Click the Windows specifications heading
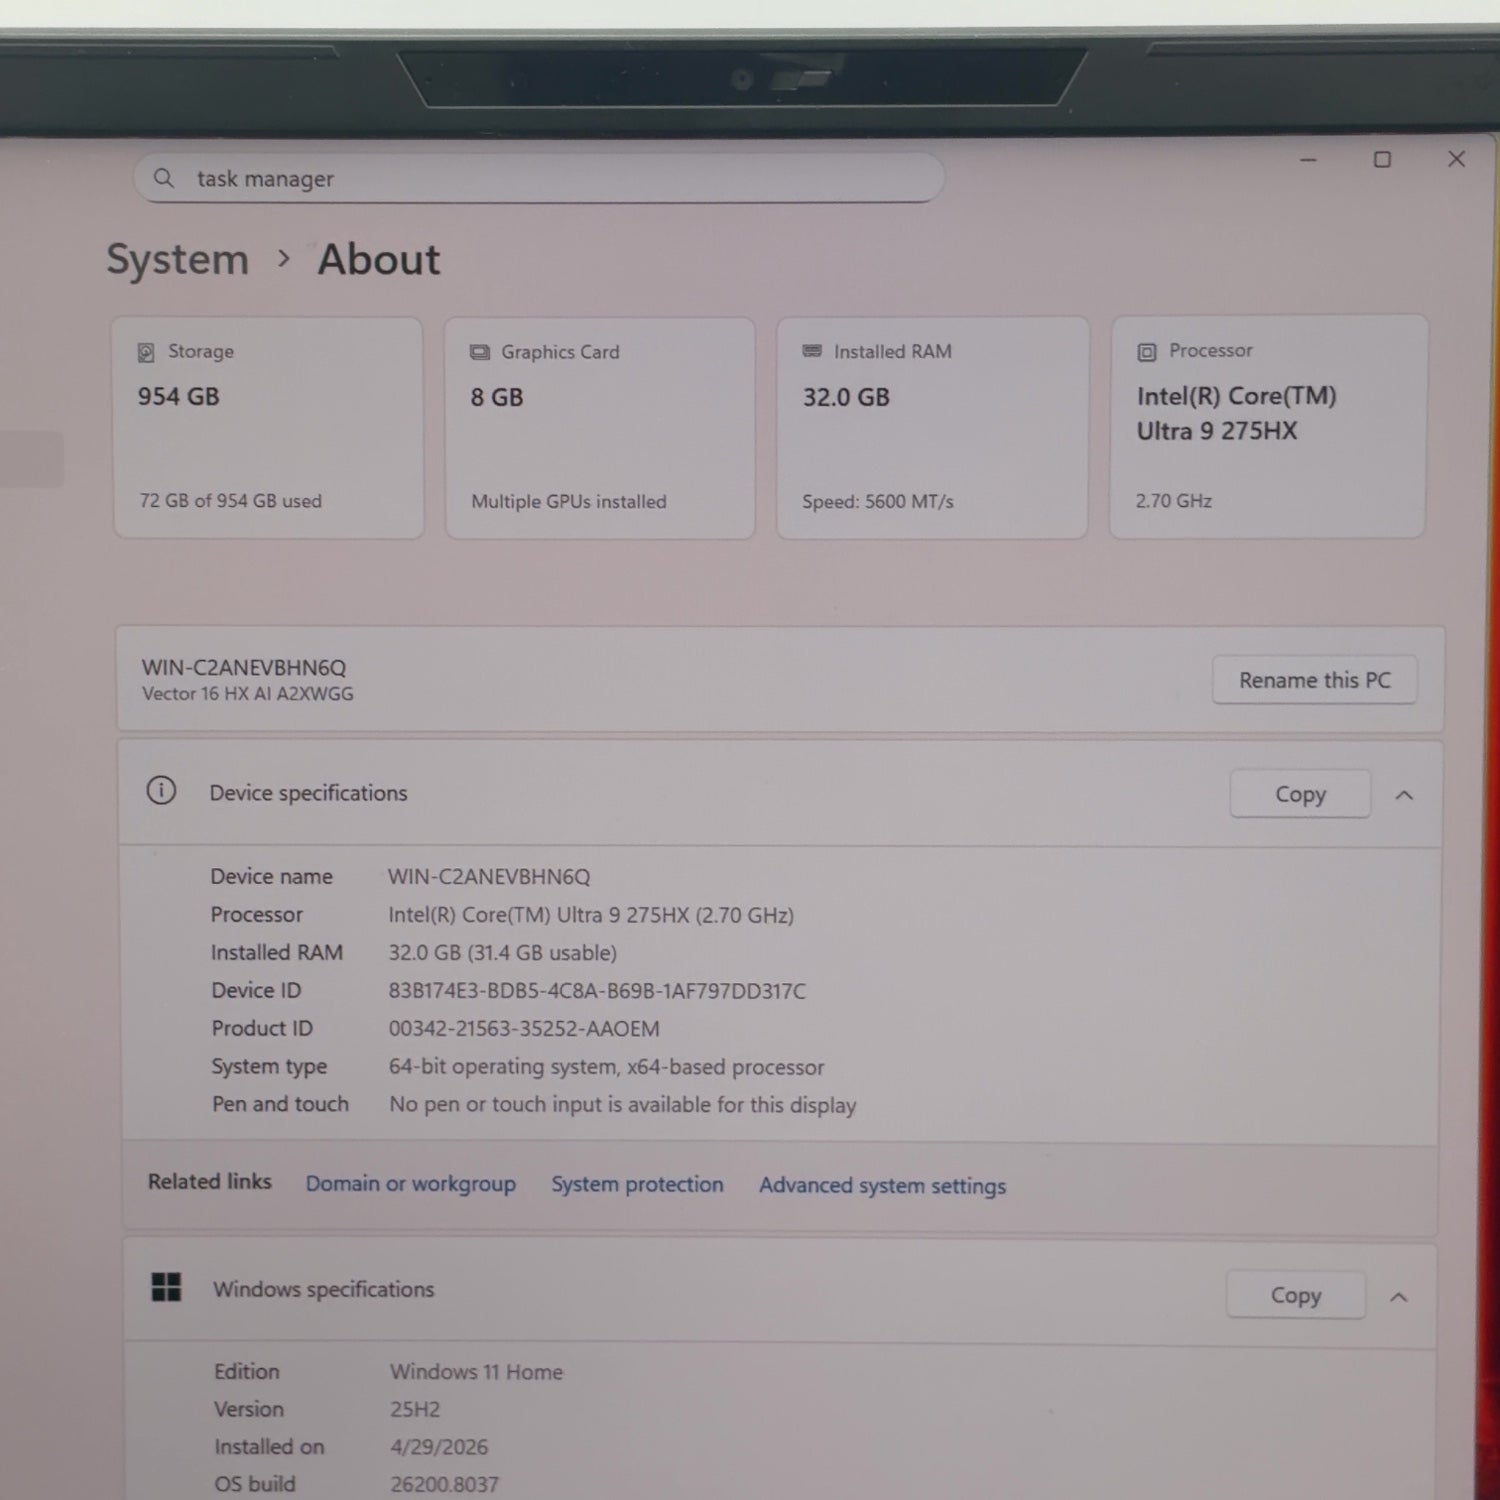This screenshot has height=1500, width=1500. coord(324,1289)
